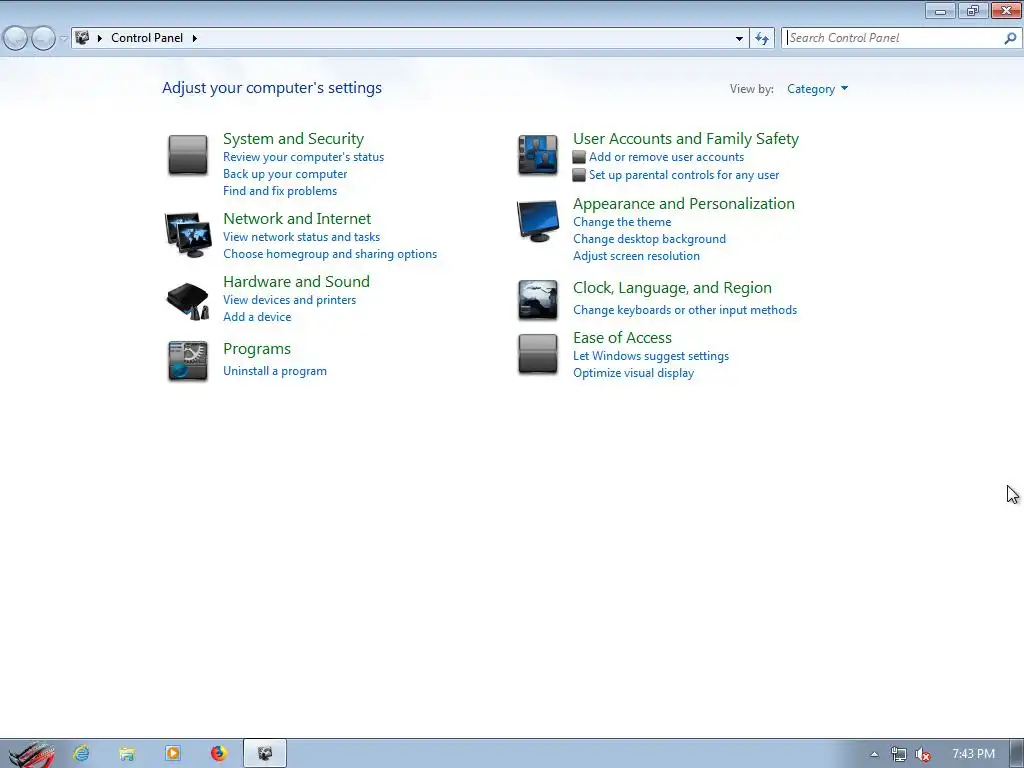Open the View by Category dropdown
Image resolution: width=1024 pixels, height=768 pixels.
pos(817,89)
